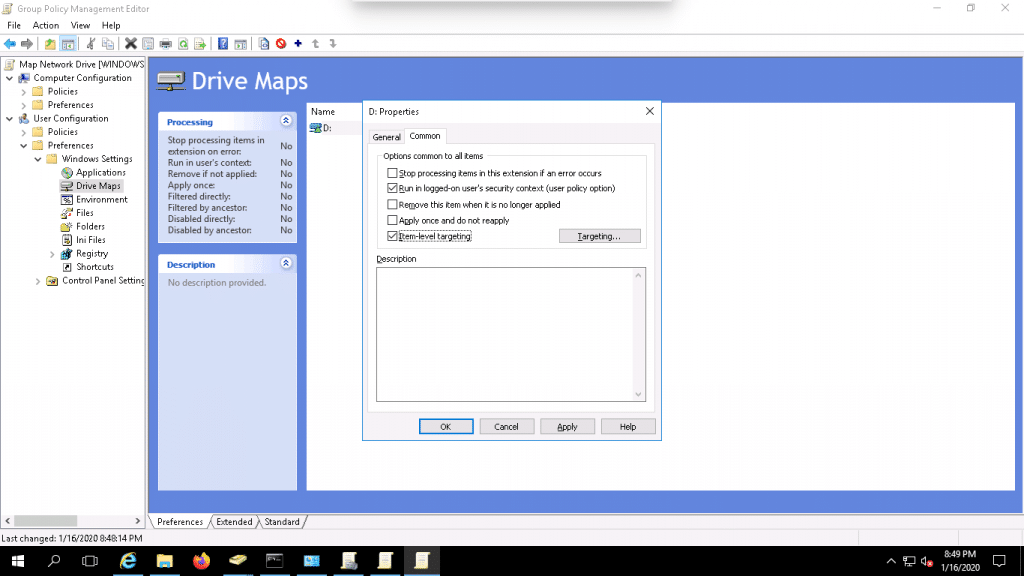The height and width of the screenshot is (576, 1024).
Task: Click the dialog Help button
Action: (x=628, y=426)
